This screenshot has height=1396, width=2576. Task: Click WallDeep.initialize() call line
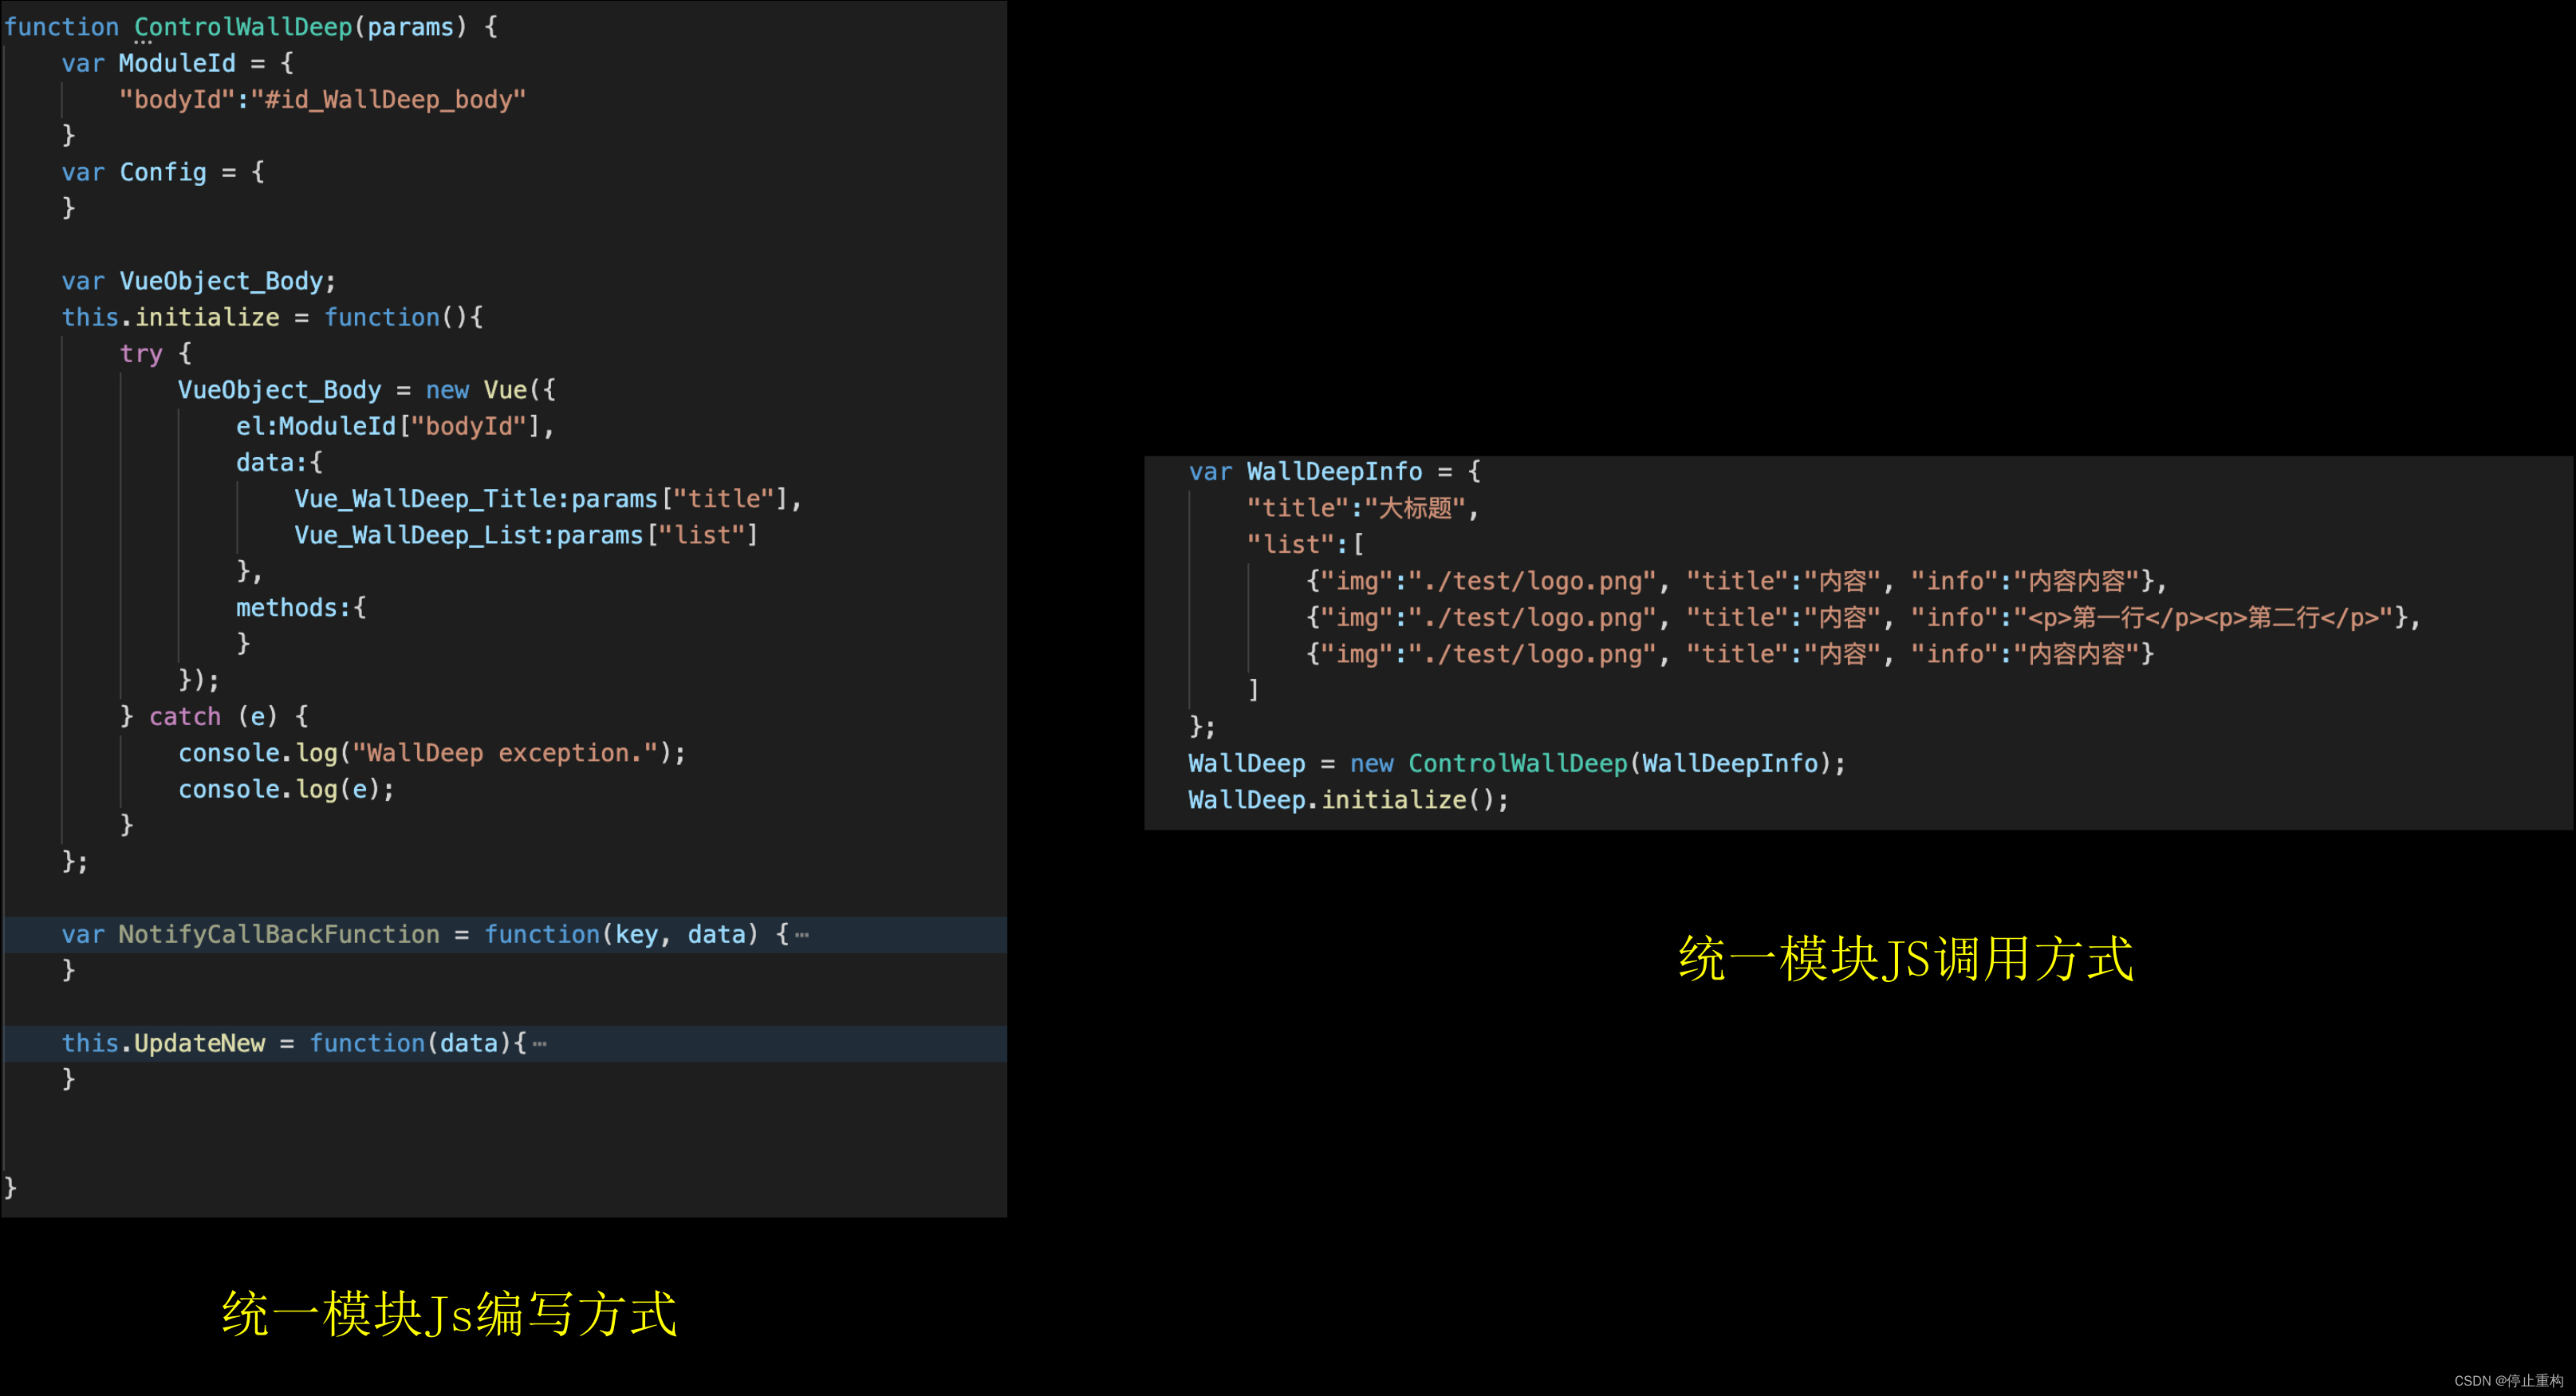pyautogui.click(x=1347, y=800)
